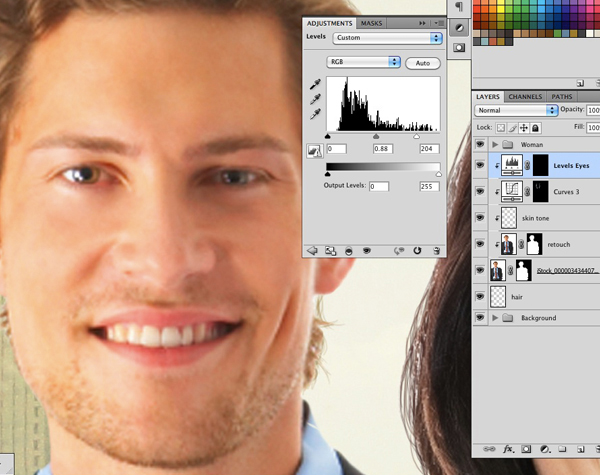
Task: Reset Levels adjustment to defaults
Action: pos(415,250)
